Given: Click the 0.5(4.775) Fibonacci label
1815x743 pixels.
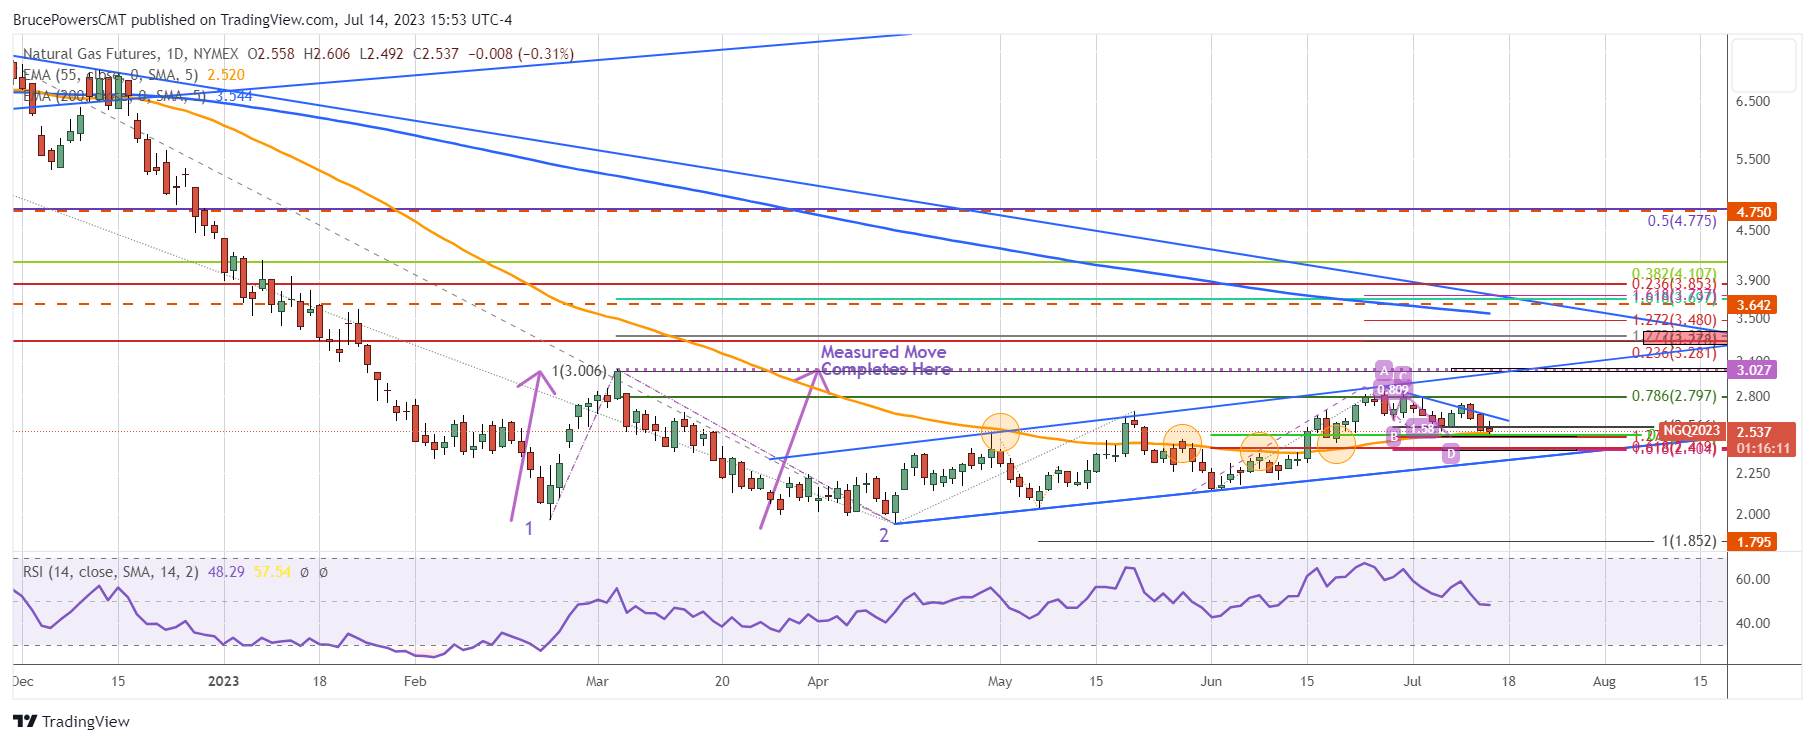Looking at the screenshot, I should coord(1682,220).
